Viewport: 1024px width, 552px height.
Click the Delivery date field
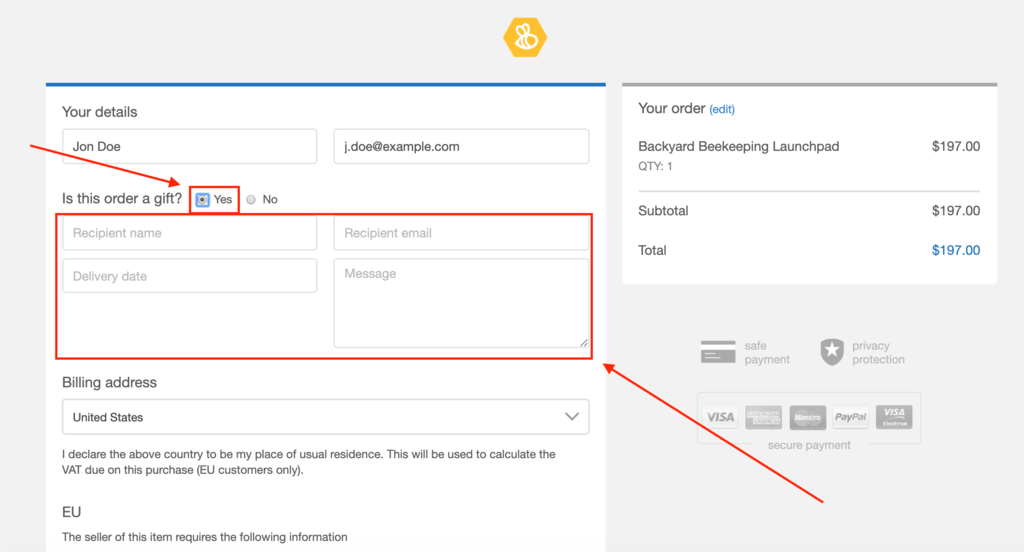[x=189, y=276]
